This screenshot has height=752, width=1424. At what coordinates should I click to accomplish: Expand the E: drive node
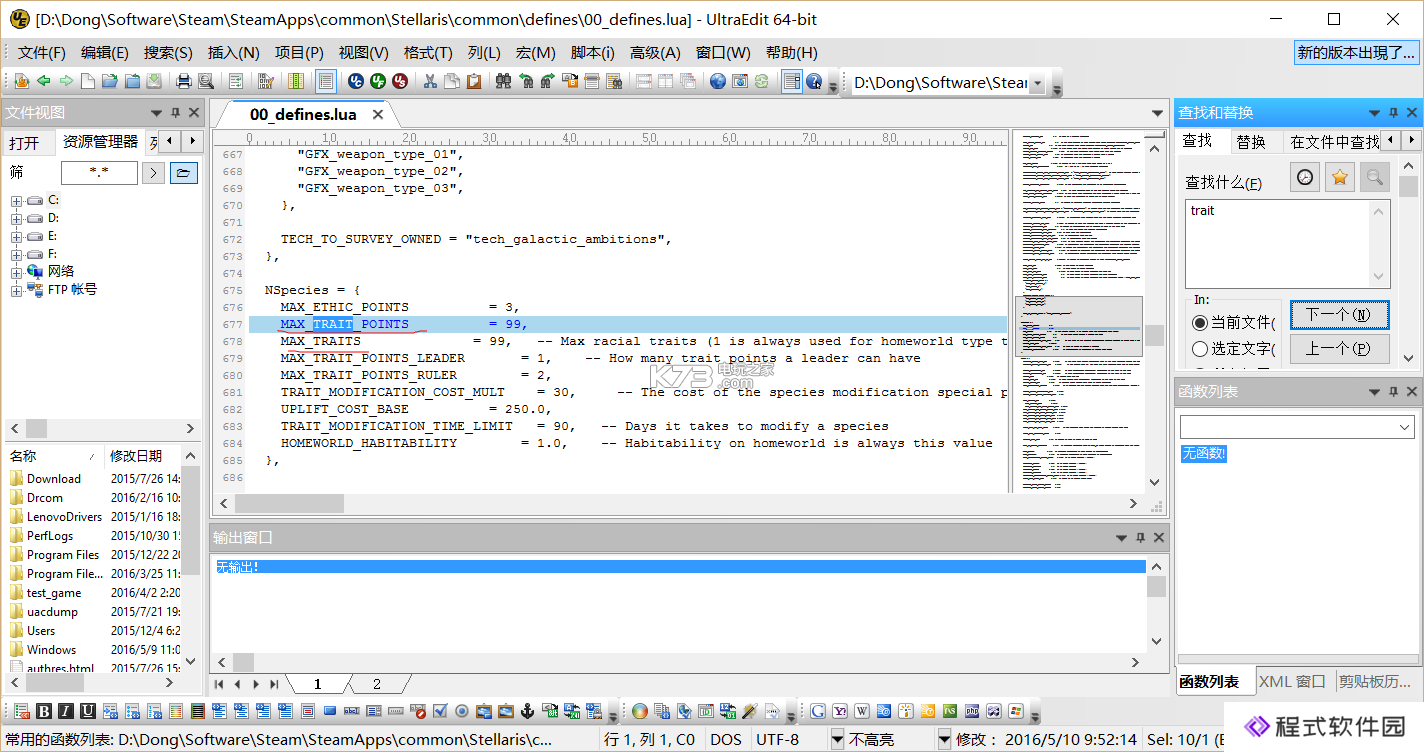(16, 237)
